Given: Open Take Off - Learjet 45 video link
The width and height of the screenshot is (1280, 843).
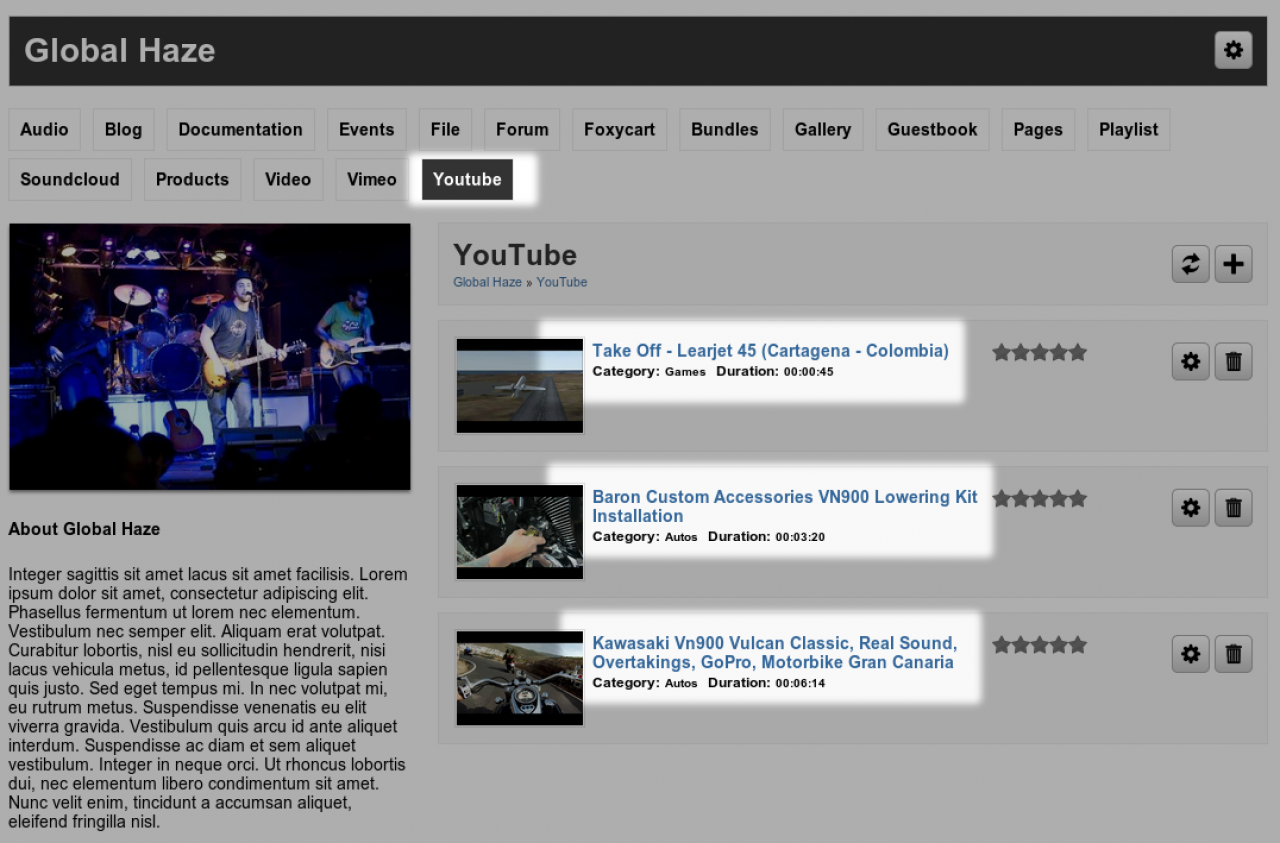Looking at the screenshot, I should click(770, 351).
